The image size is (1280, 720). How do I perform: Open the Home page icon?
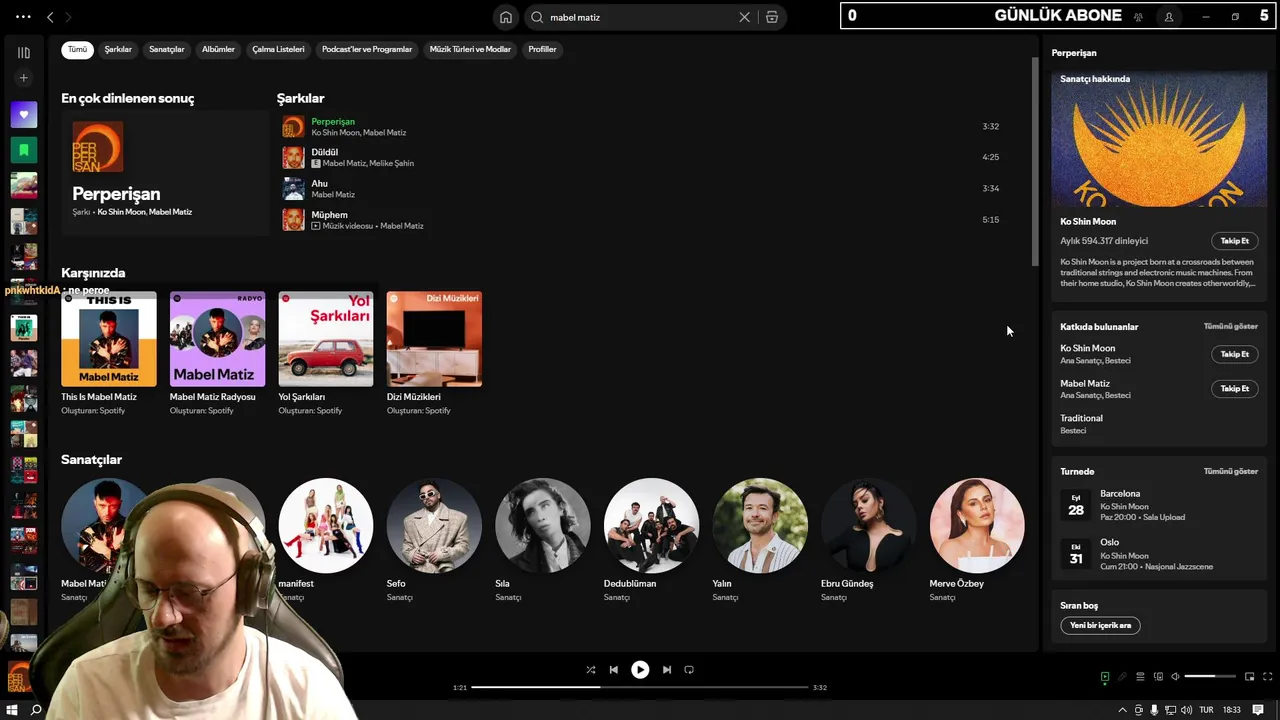pyautogui.click(x=506, y=17)
